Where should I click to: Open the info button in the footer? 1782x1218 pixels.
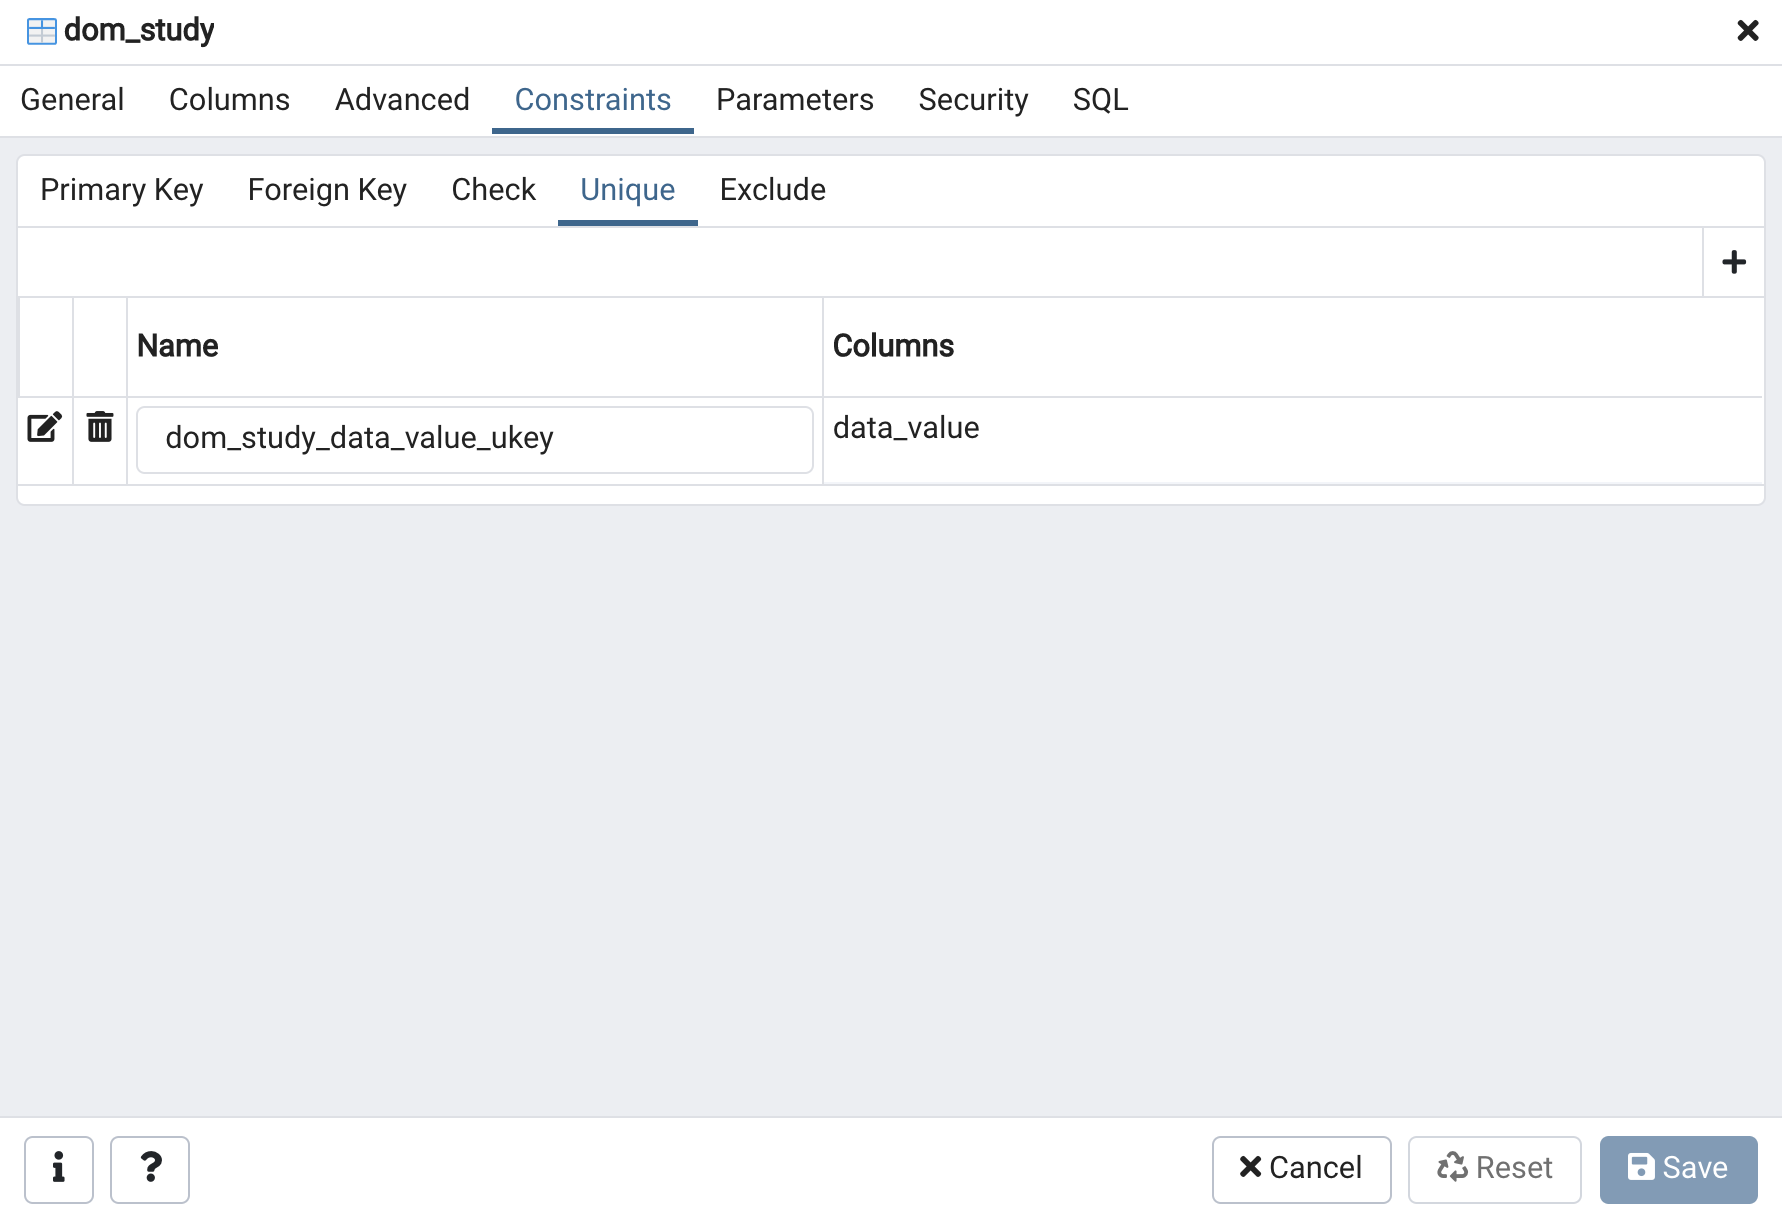[x=59, y=1168]
